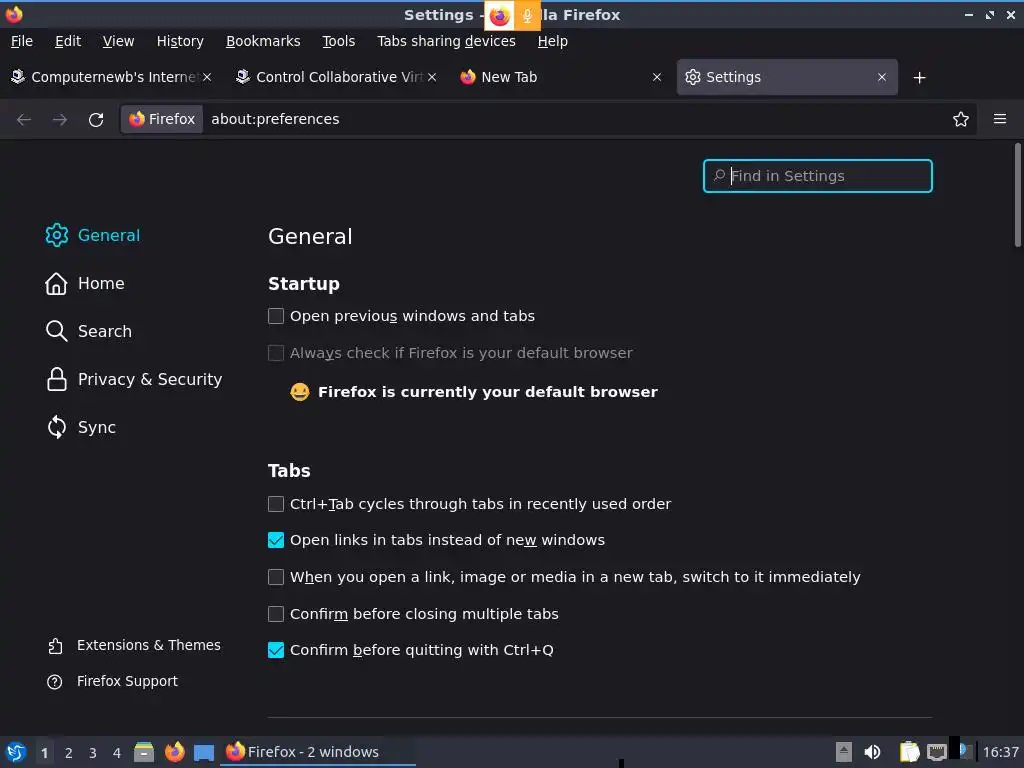Screen dimensions: 1024x768
Task: Switch to workspace 1 in the taskbar
Action: click(44, 753)
